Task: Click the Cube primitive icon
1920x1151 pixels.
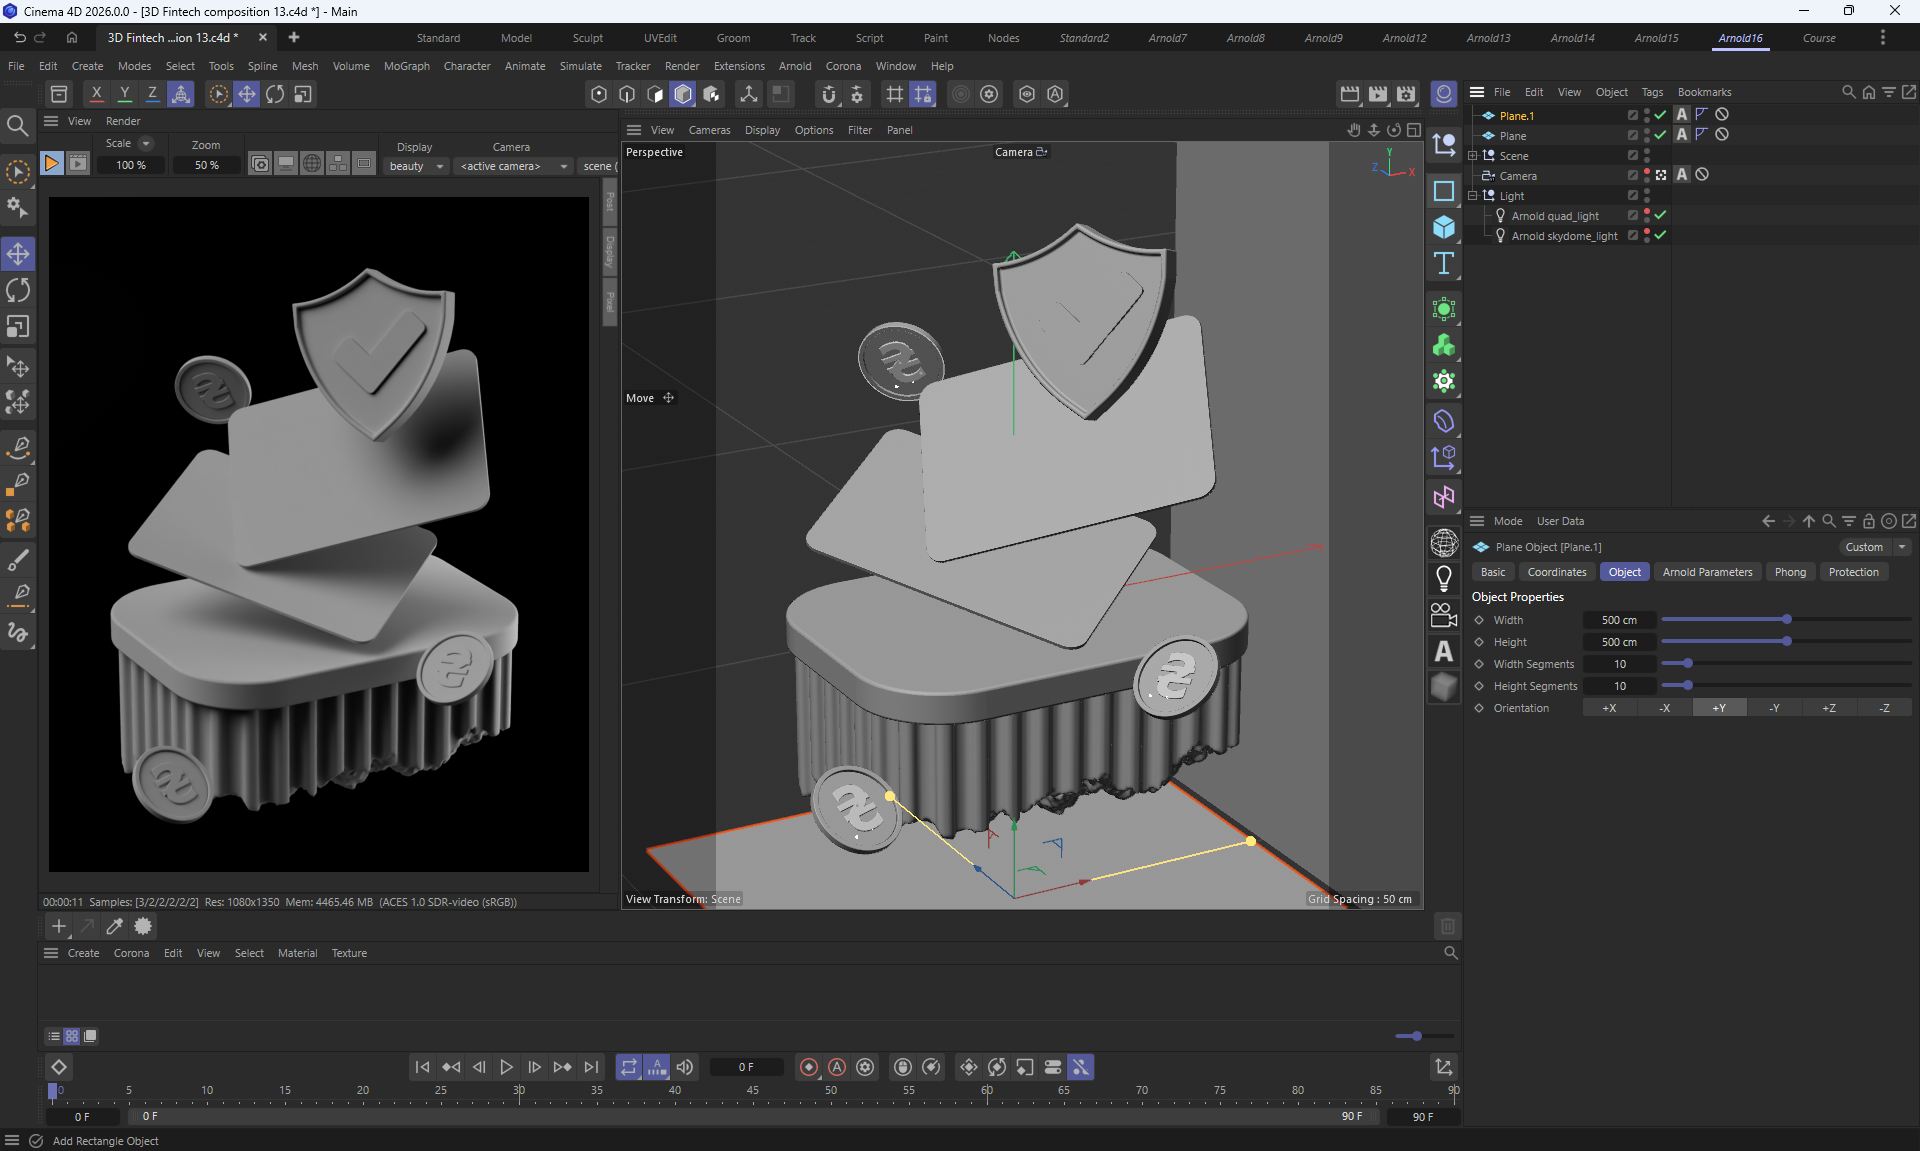Action: [x=1443, y=227]
